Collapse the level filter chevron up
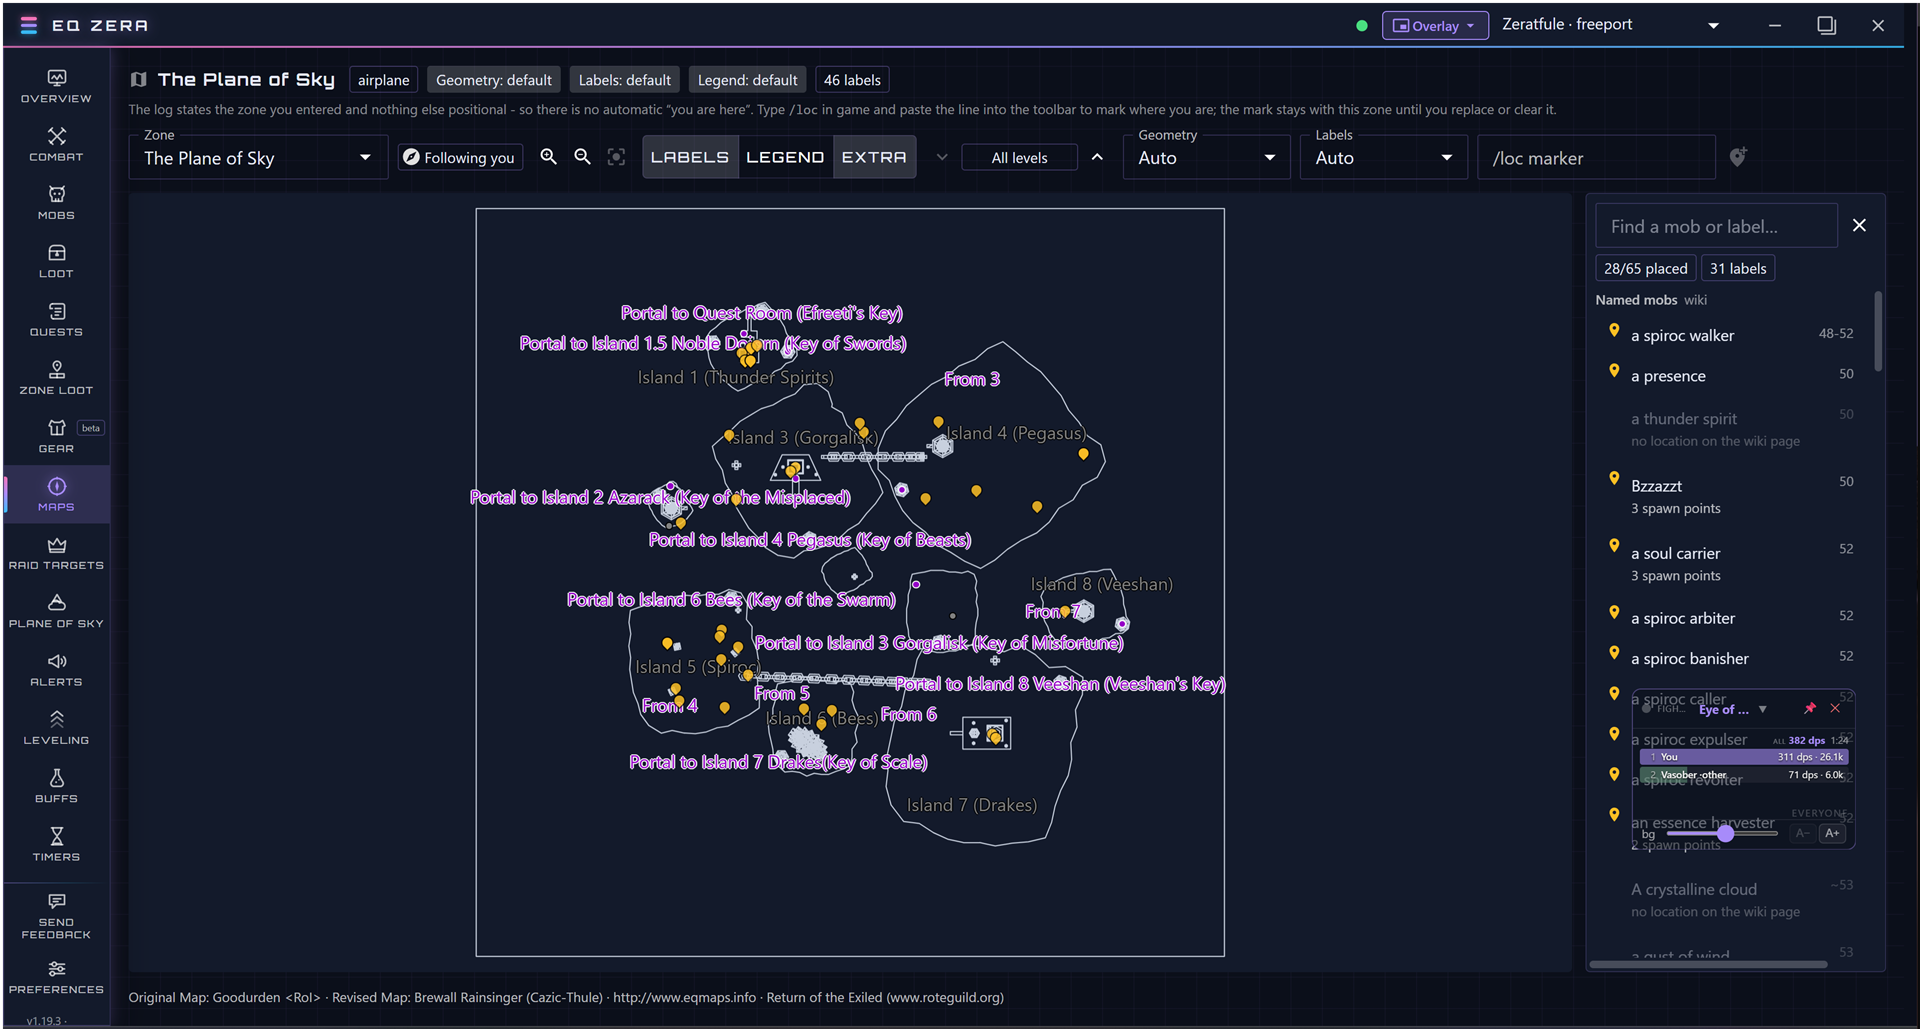Image resolution: width=1920 pixels, height=1029 pixels. [x=1097, y=157]
